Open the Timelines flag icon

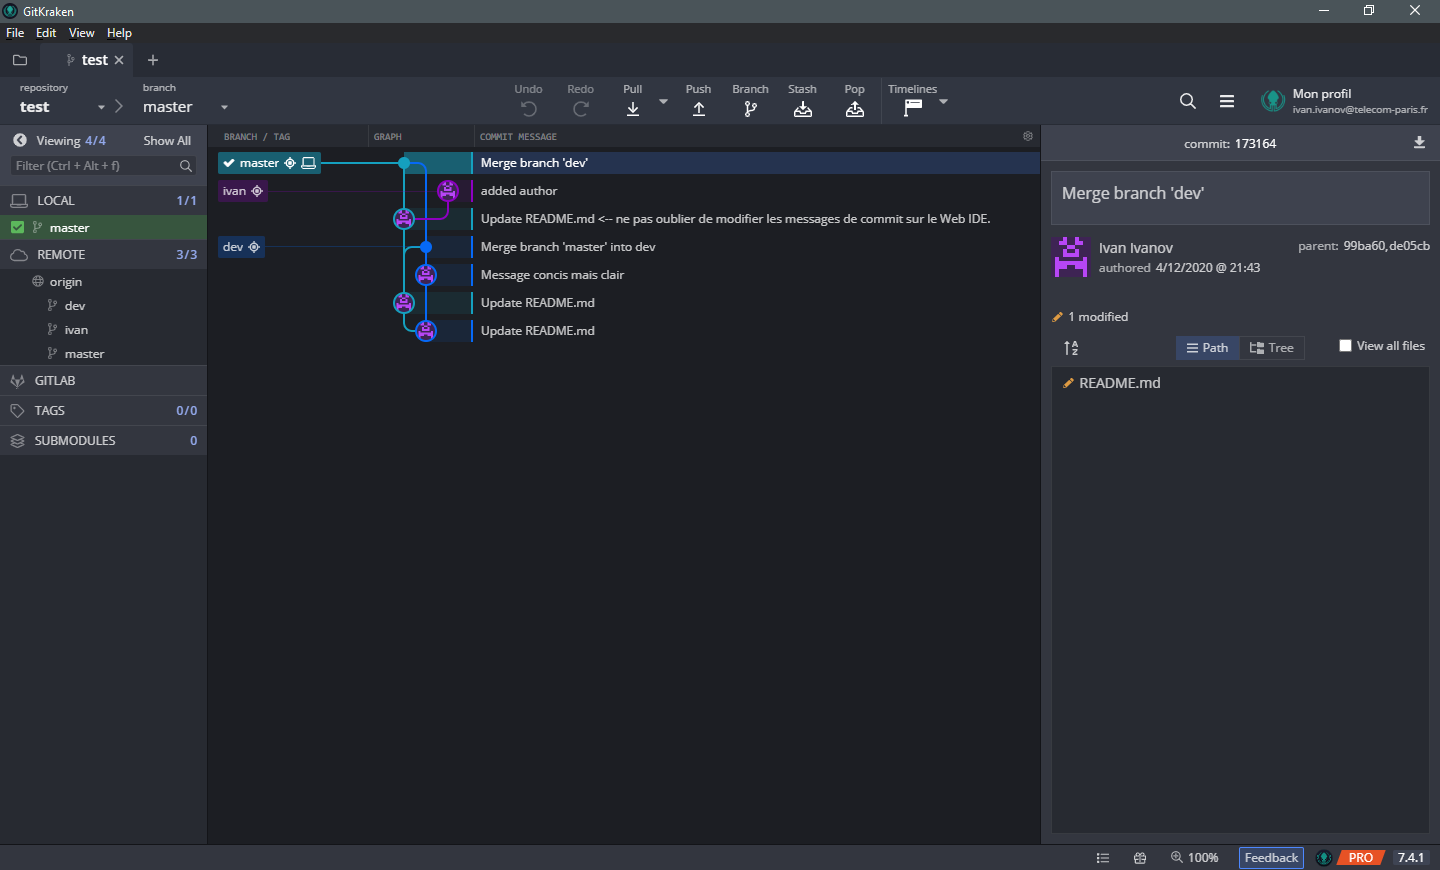(x=913, y=108)
